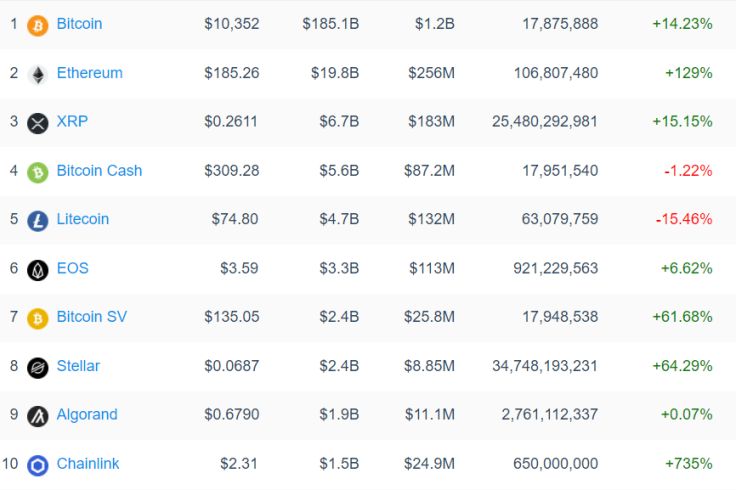
Task: Click the black XRP logo icon
Action: coord(38,123)
